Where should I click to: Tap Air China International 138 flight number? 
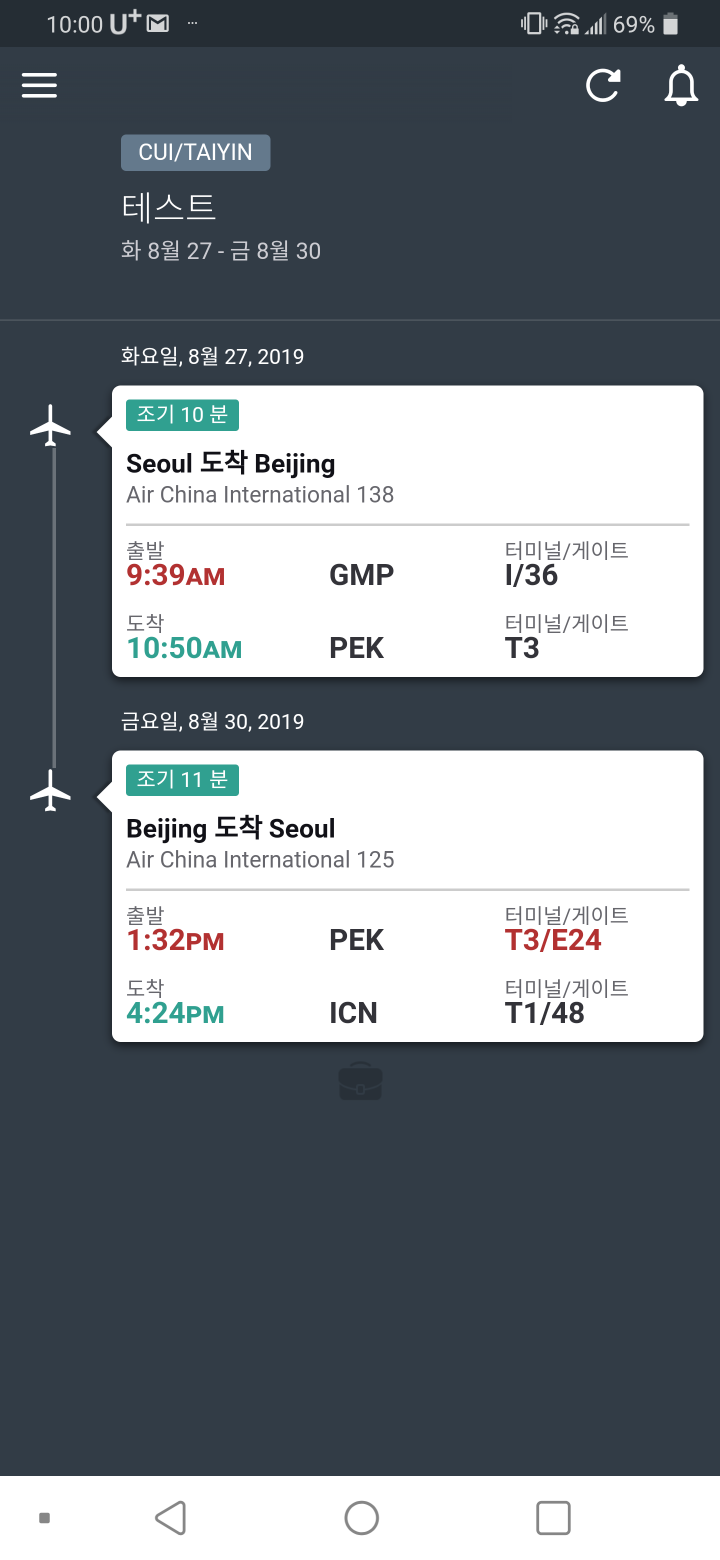pos(260,494)
